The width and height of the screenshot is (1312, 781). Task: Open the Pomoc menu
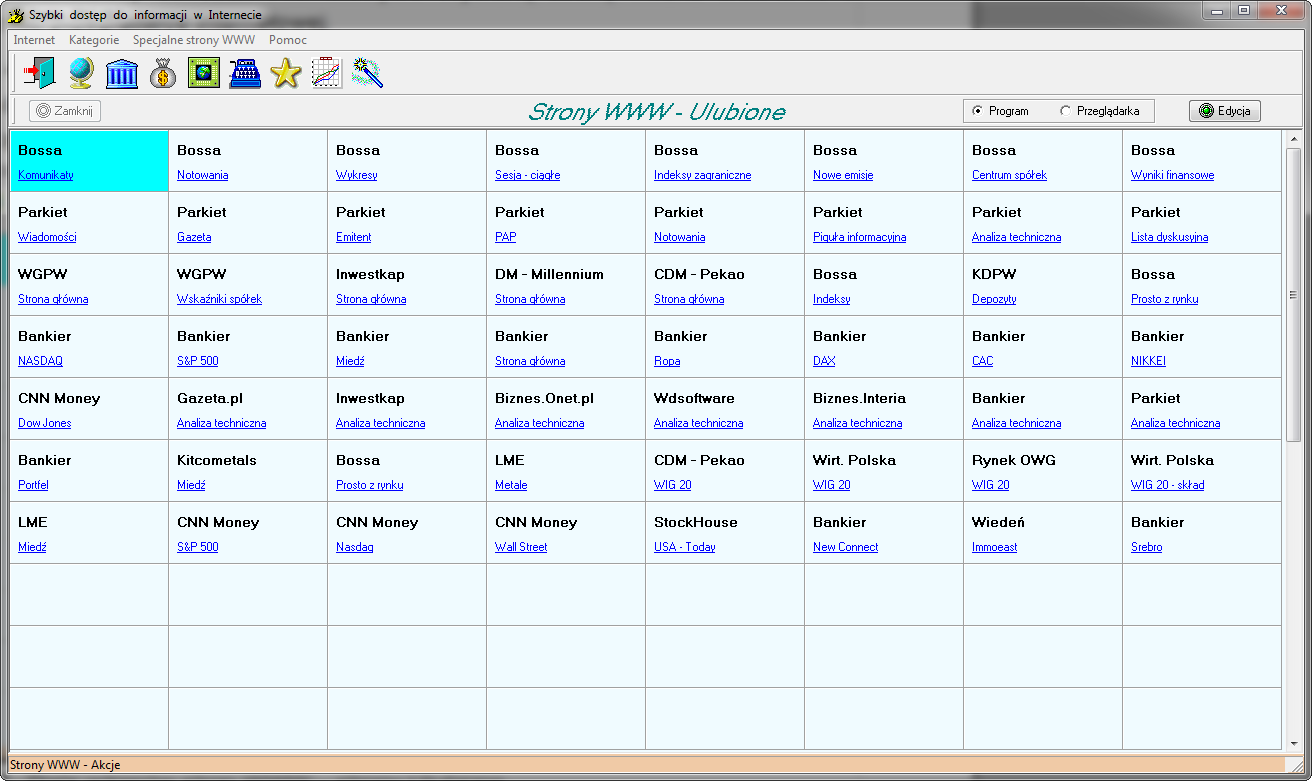click(x=288, y=40)
